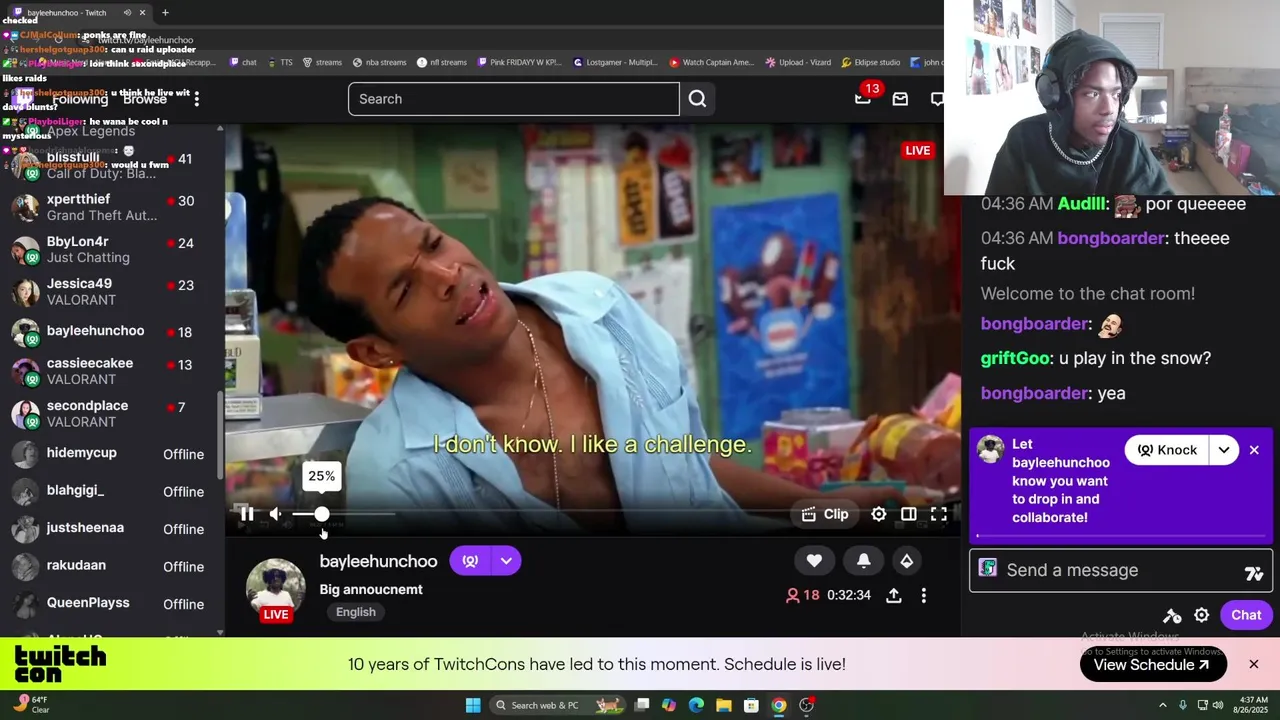Go to the Browse tab
The width and height of the screenshot is (1280, 720).
point(145,99)
